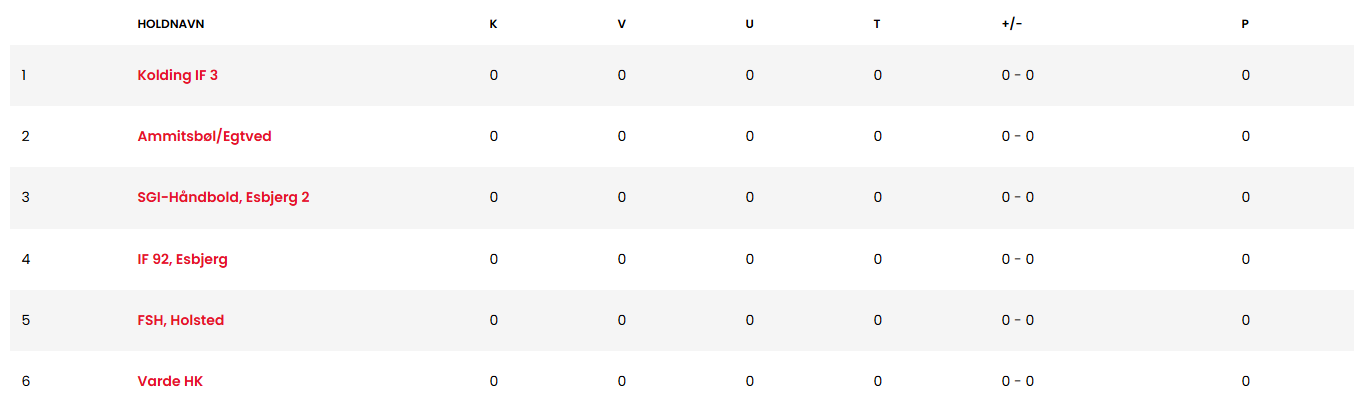Click the HOLDNAVN column header
This screenshot has width=1363, height=404.
pos(171,24)
